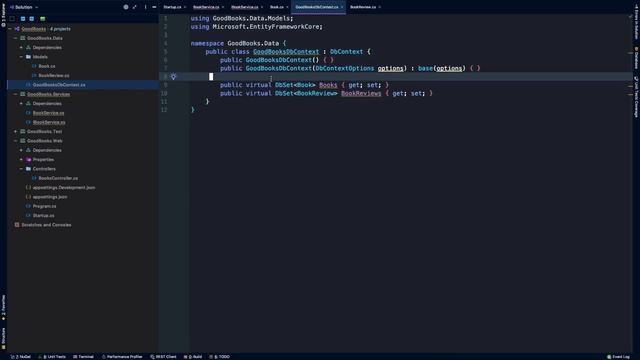The width and height of the screenshot is (640, 360).
Task: Toggle the Explorer side tab
Action: [3, 16]
